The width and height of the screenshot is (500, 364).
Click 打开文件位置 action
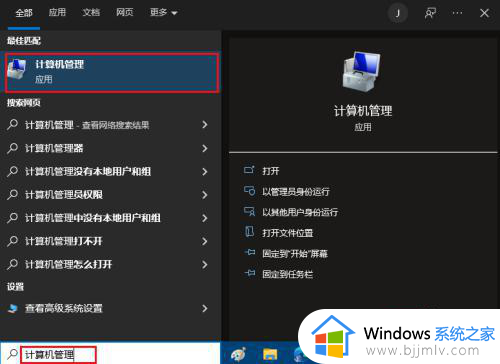(x=287, y=233)
